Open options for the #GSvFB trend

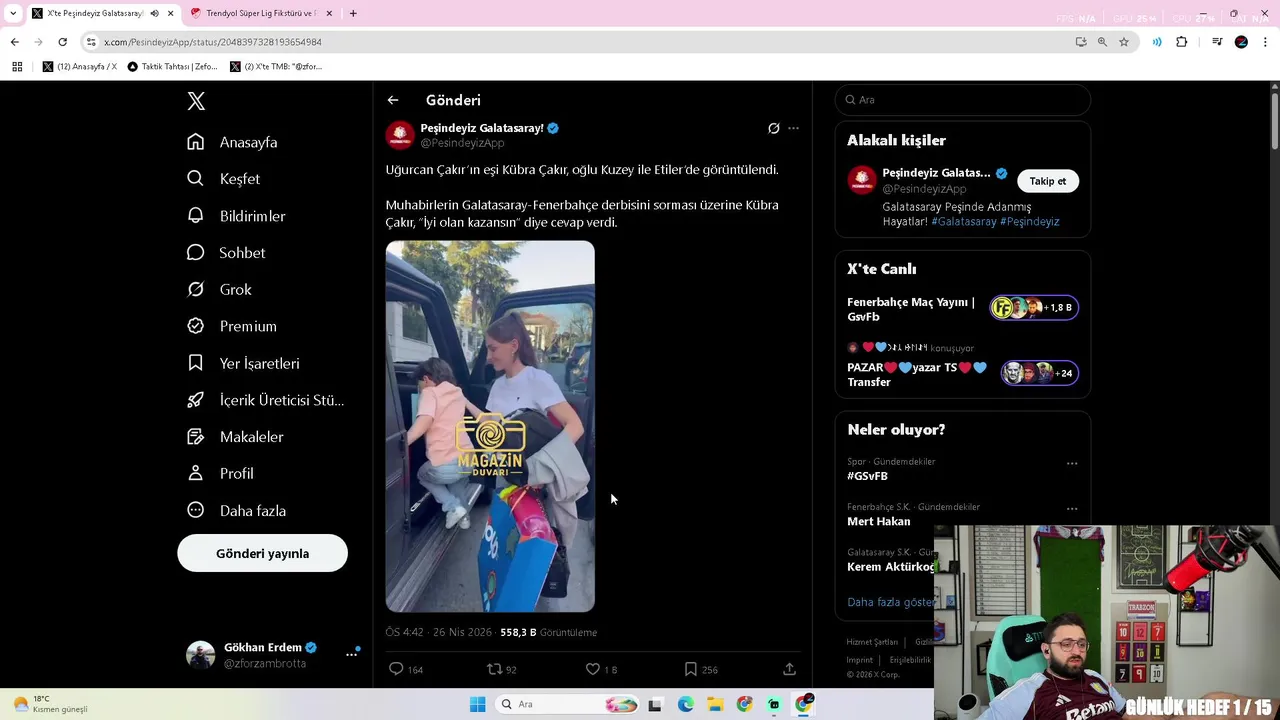pos(1072,463)
